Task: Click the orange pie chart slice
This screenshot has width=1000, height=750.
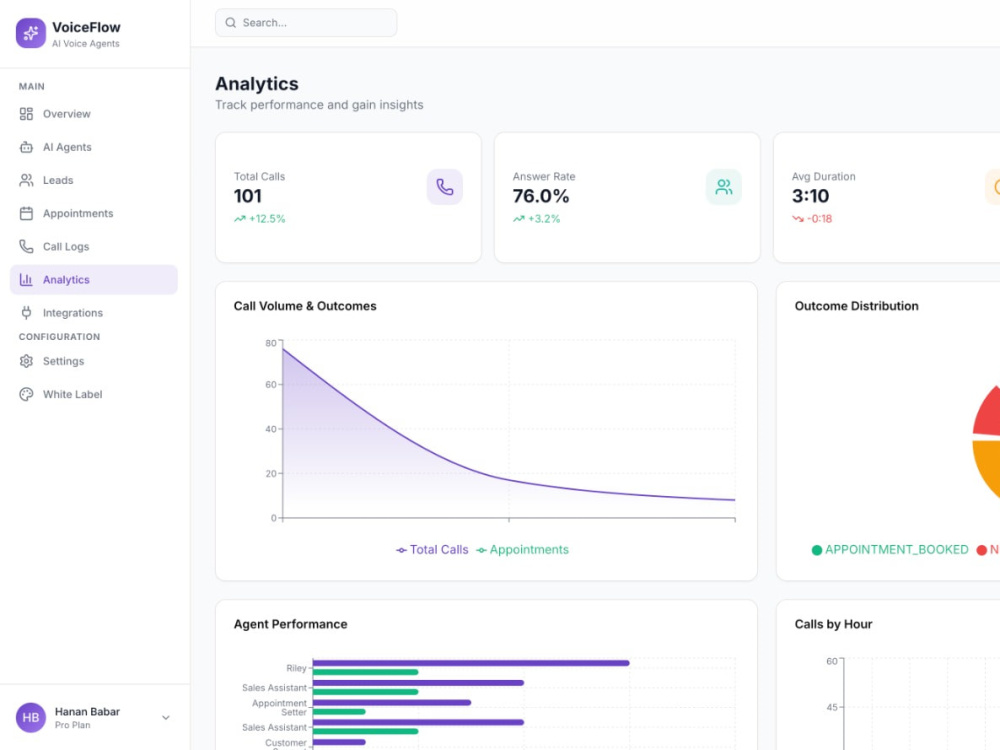Action: [x=989, y=464]
